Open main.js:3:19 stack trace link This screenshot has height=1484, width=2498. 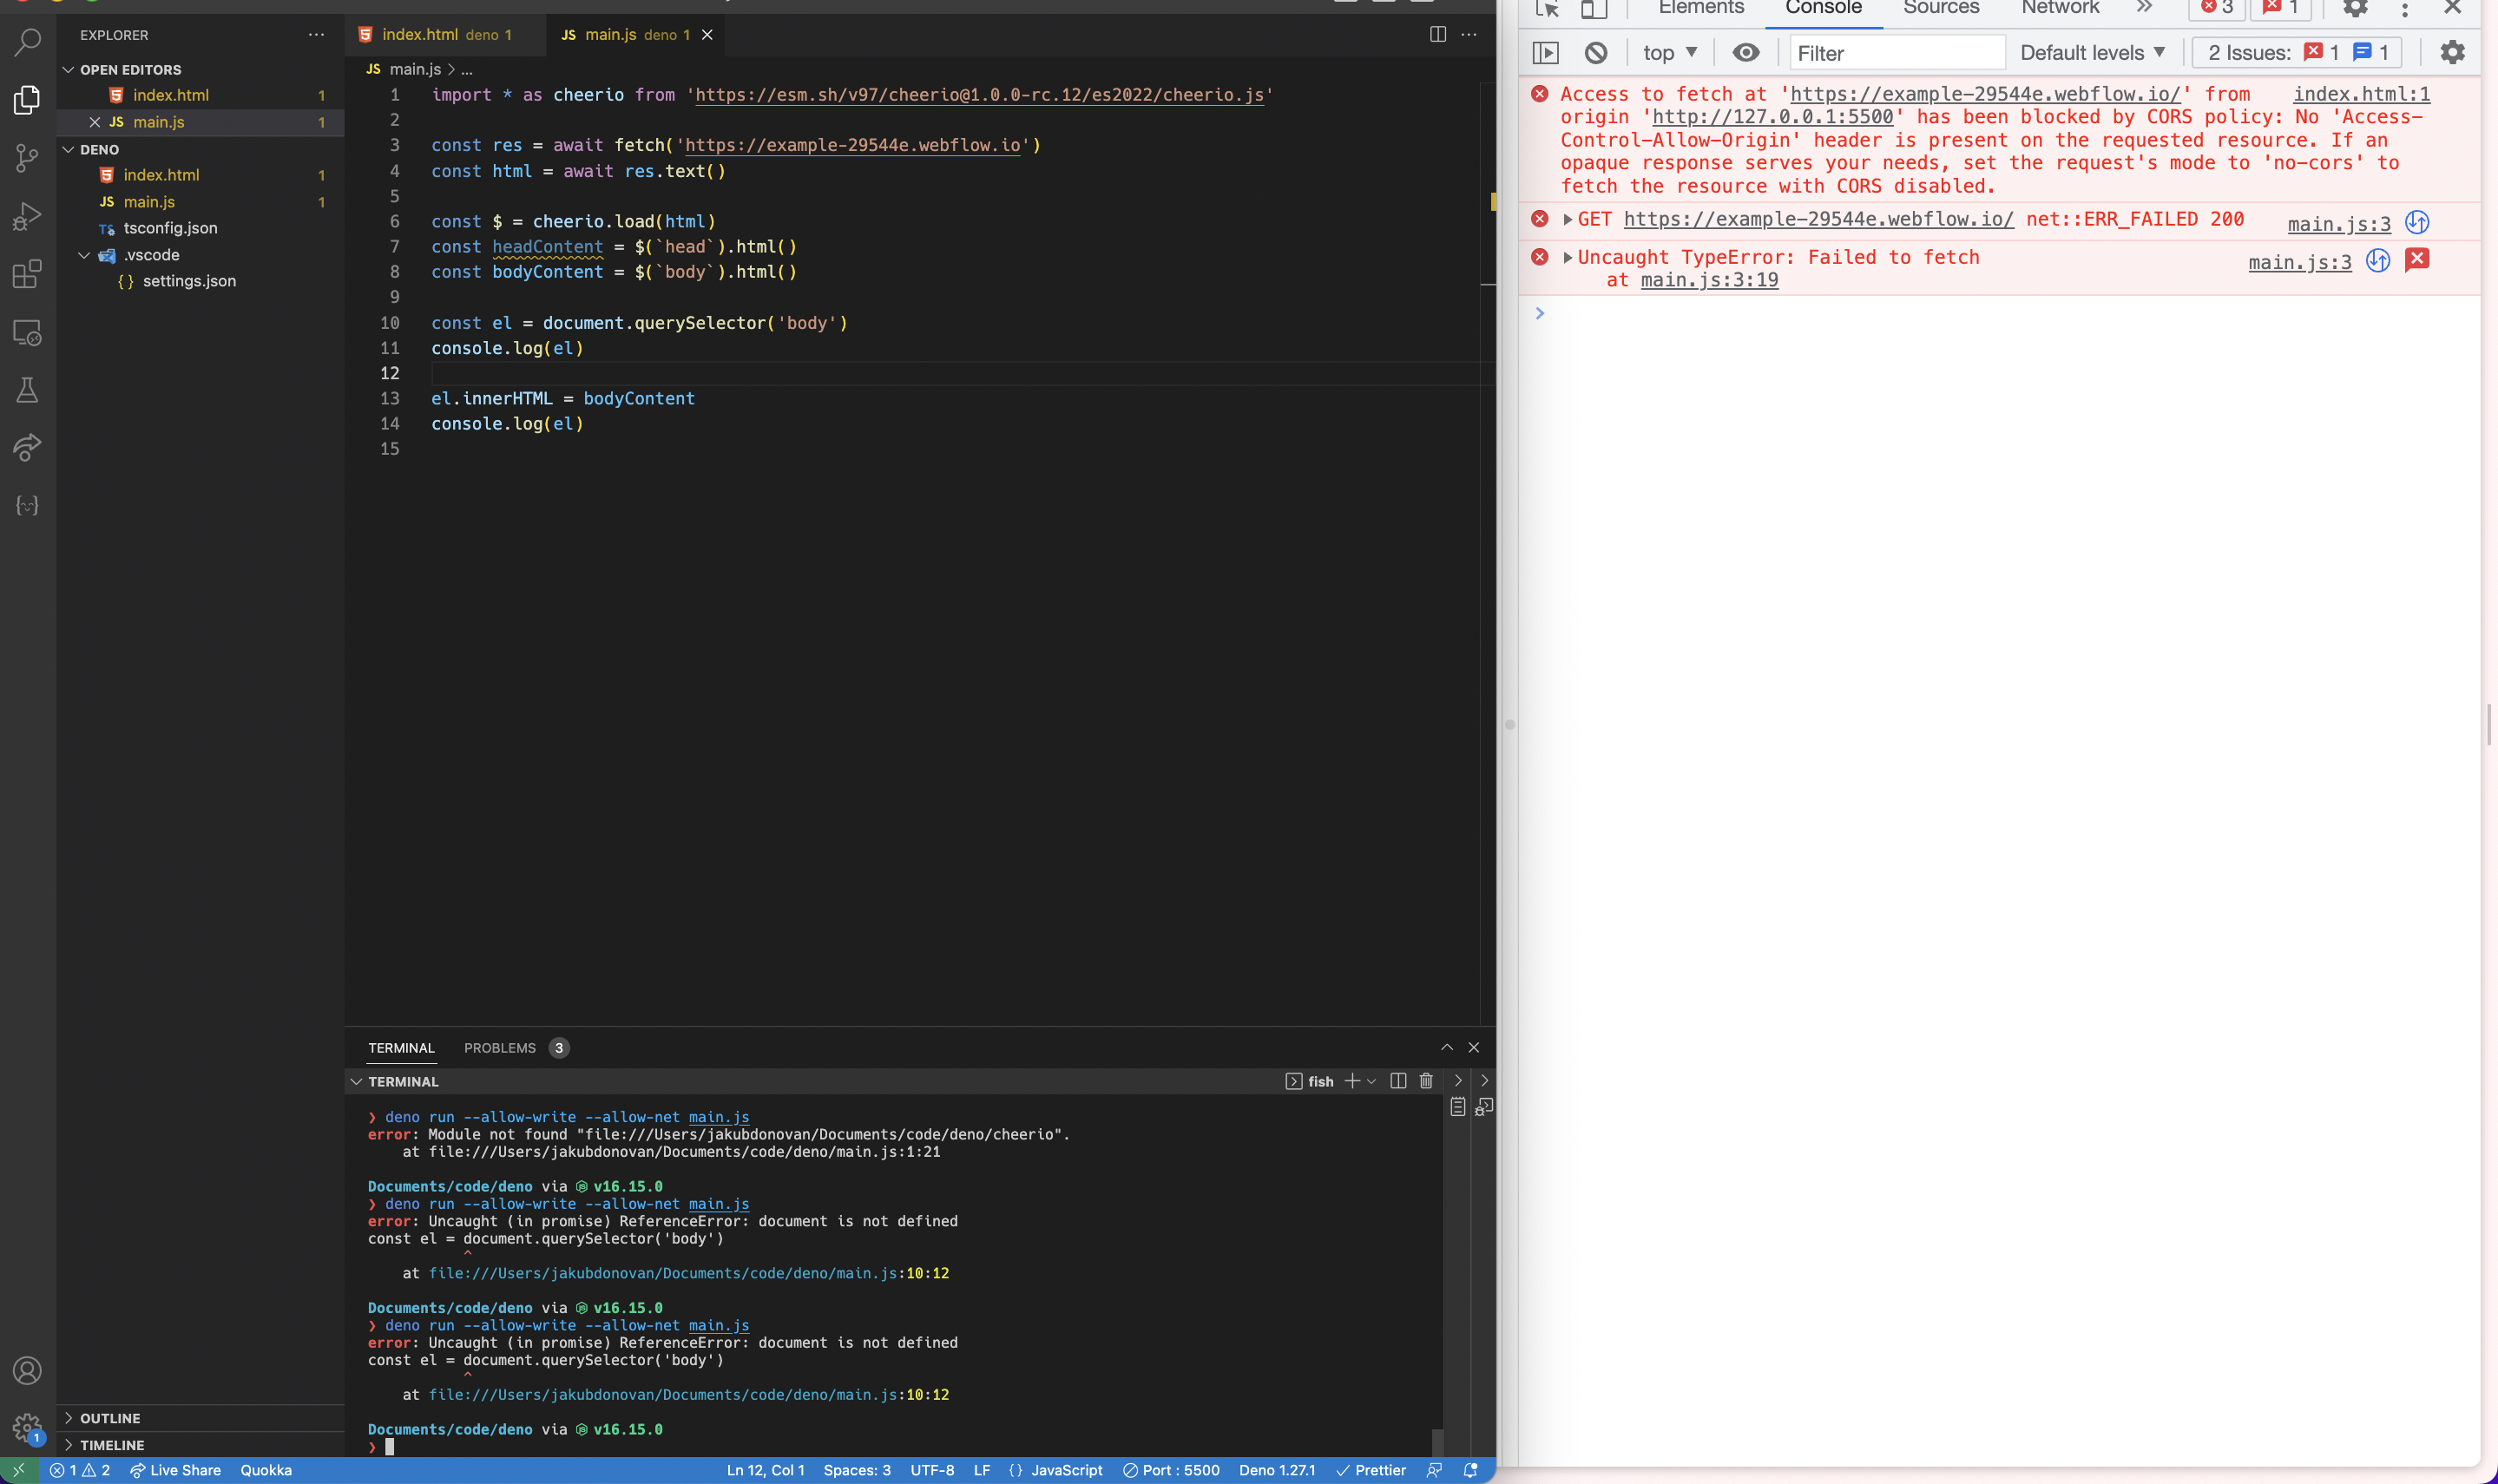click(1709, 280)
